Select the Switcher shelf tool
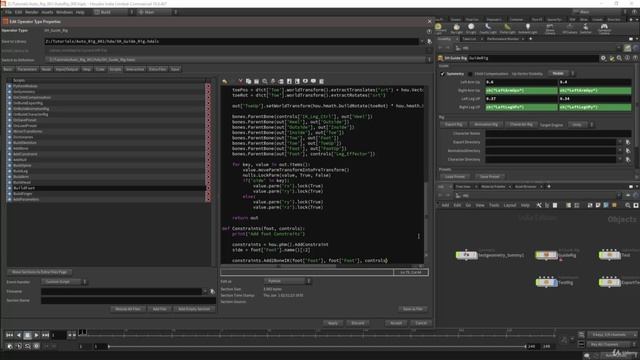The image size is (640, 360). coord(586,29)
